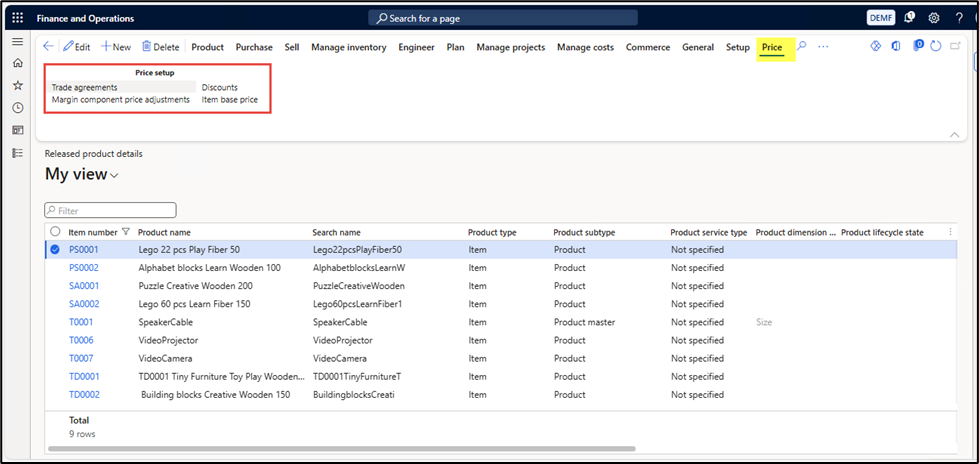Open the settings gear icon

point(934,18)
